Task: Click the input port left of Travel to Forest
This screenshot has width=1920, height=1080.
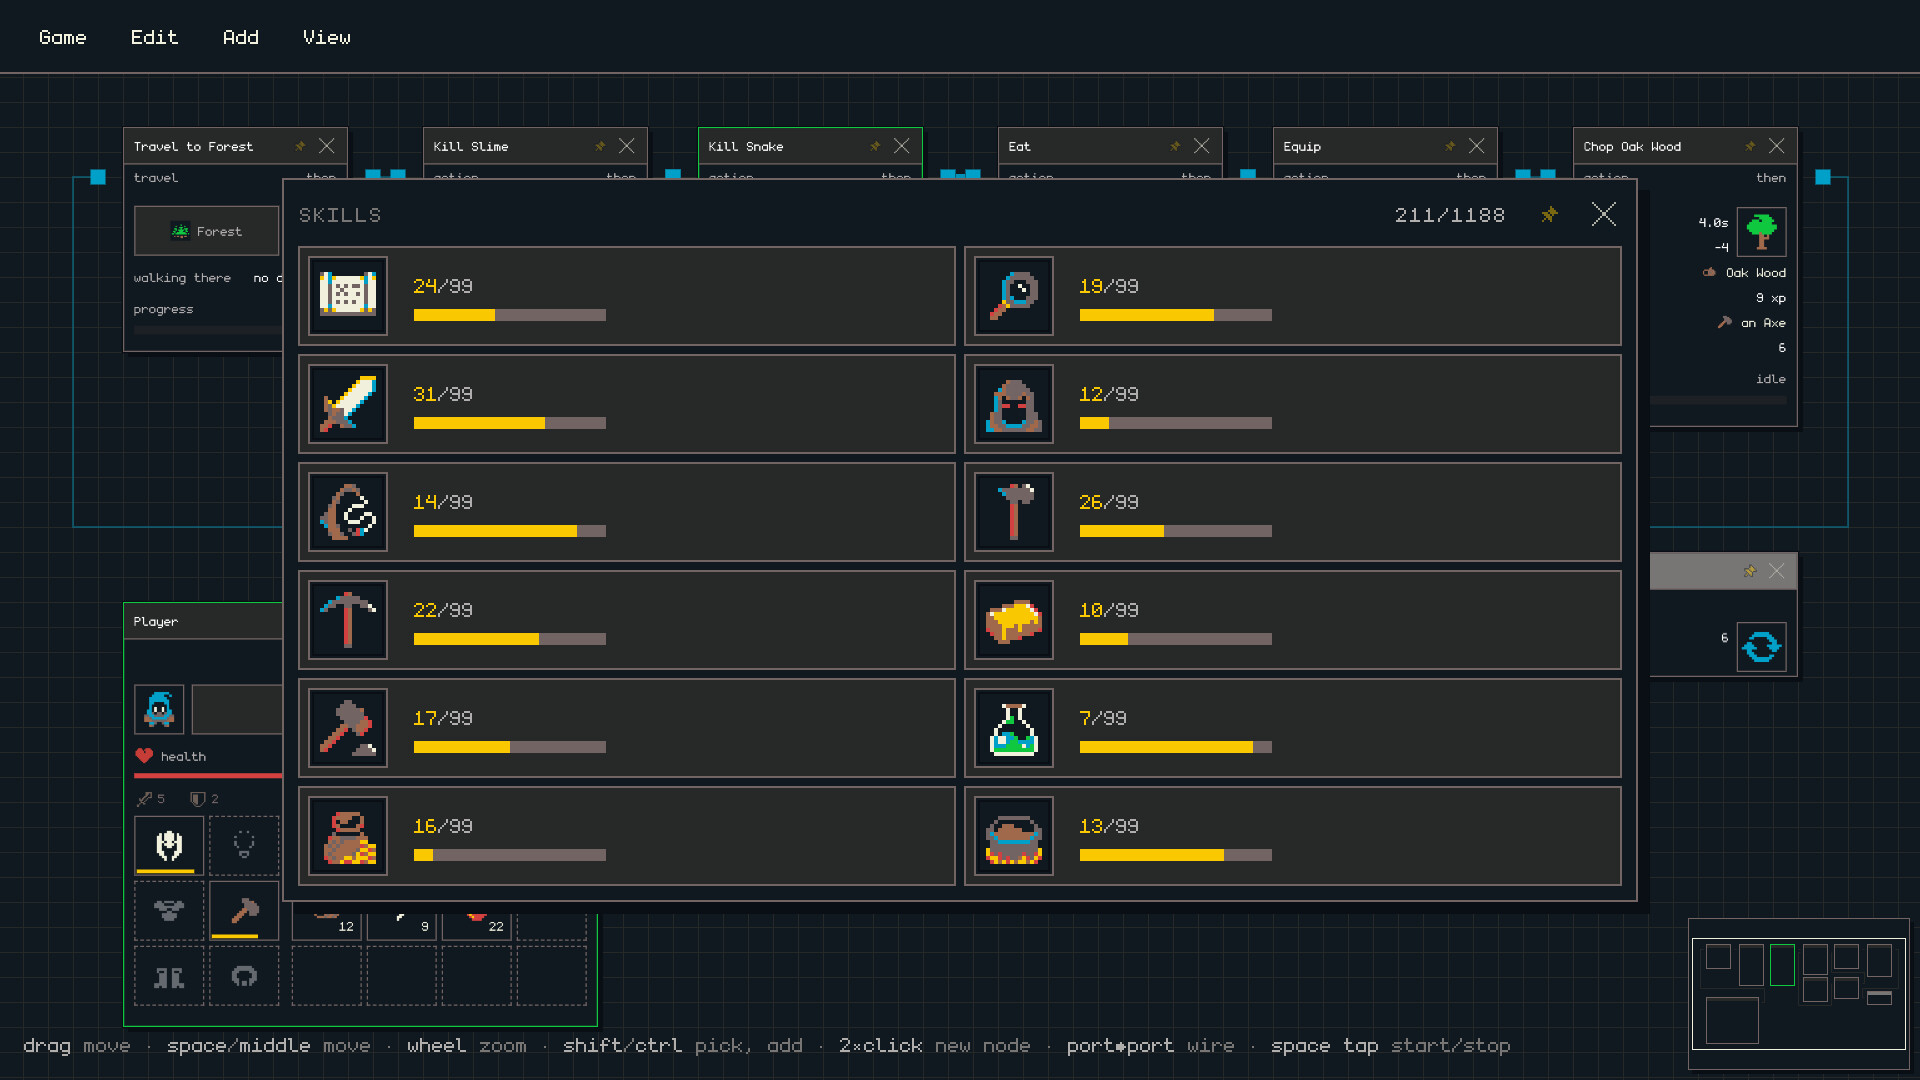Action: (98, 177)
